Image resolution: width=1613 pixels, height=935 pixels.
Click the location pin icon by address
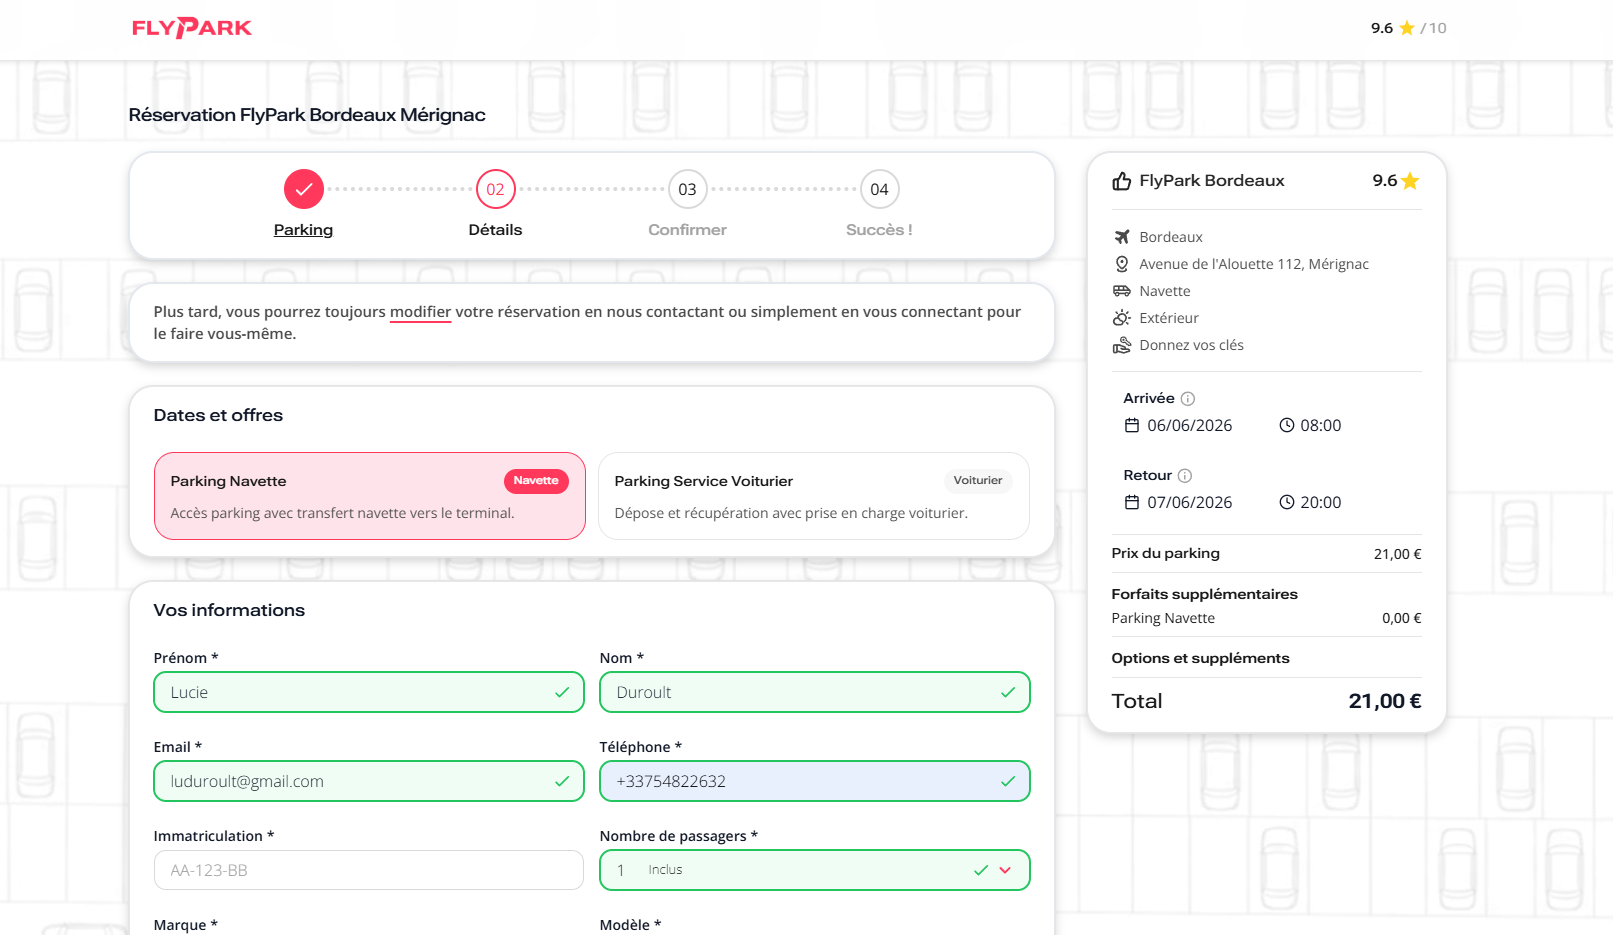pyautogui.click(x=1122, y=264)
